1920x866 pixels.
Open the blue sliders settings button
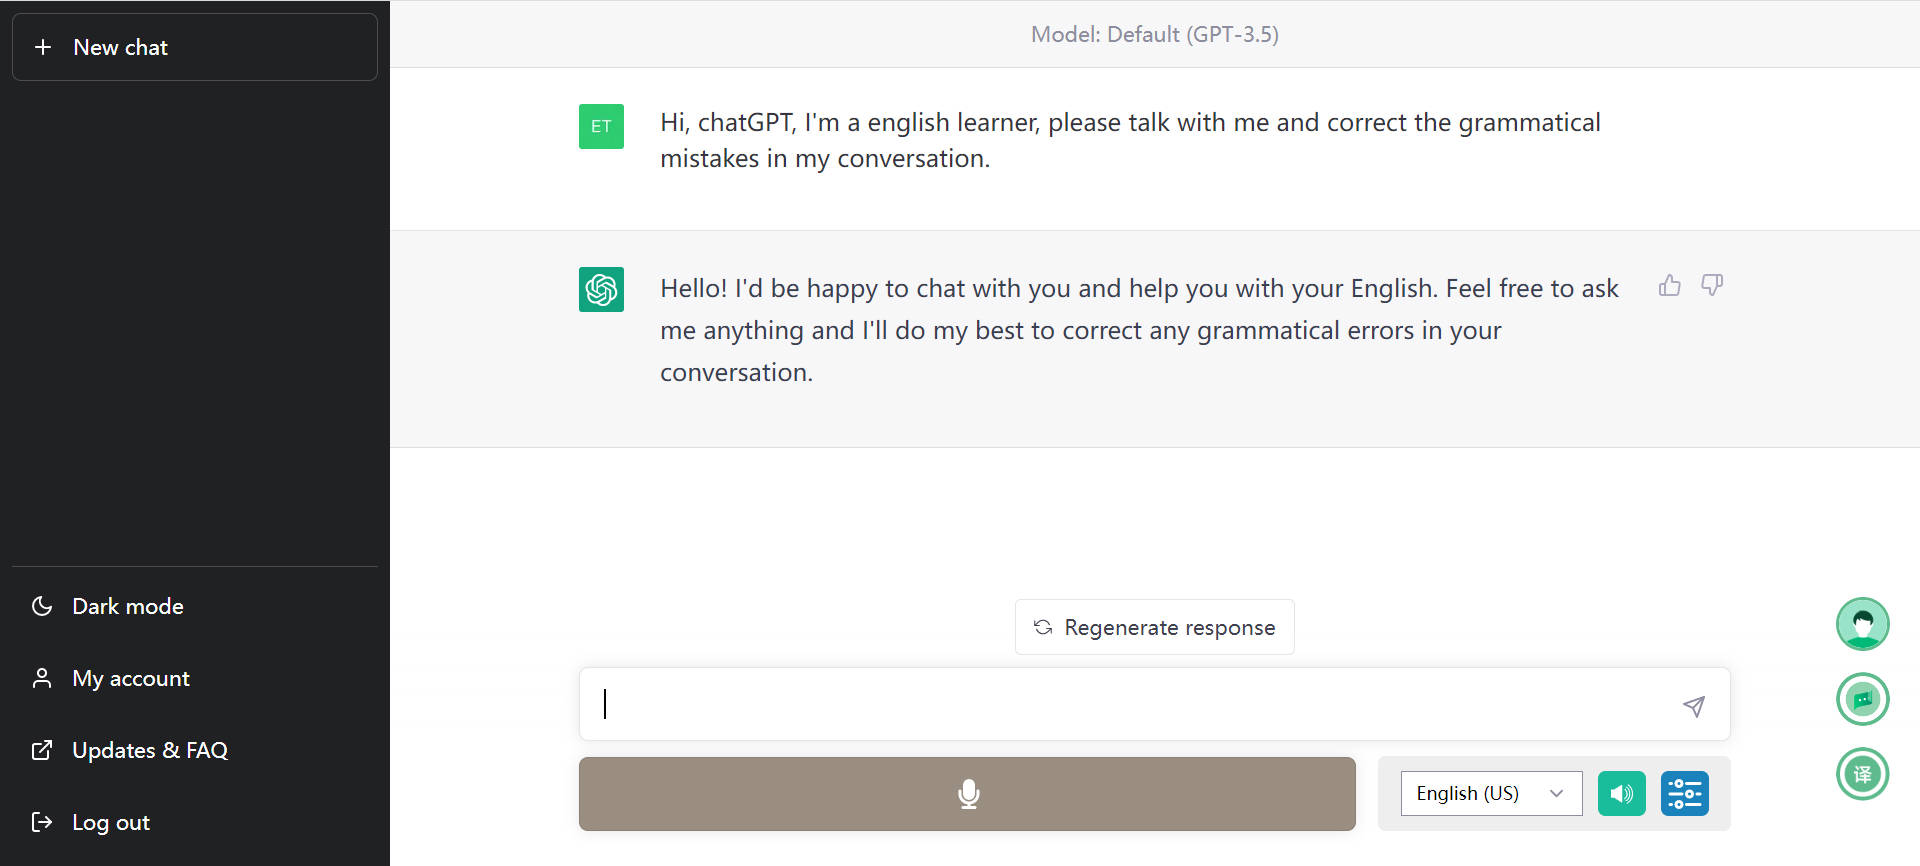[x=1685, y=794]
